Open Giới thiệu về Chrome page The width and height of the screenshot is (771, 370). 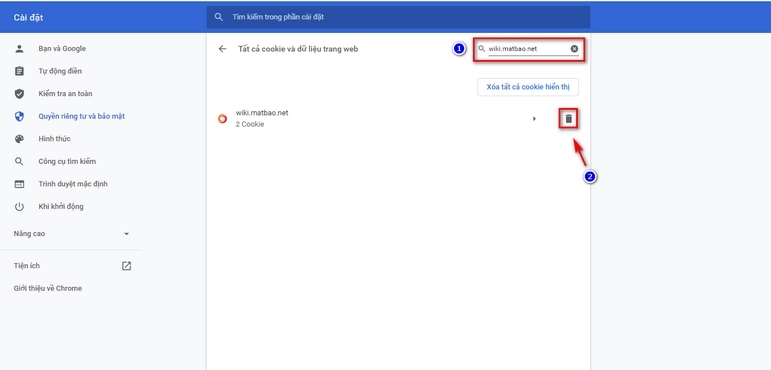pyautogui.click(x=48, y=288)
